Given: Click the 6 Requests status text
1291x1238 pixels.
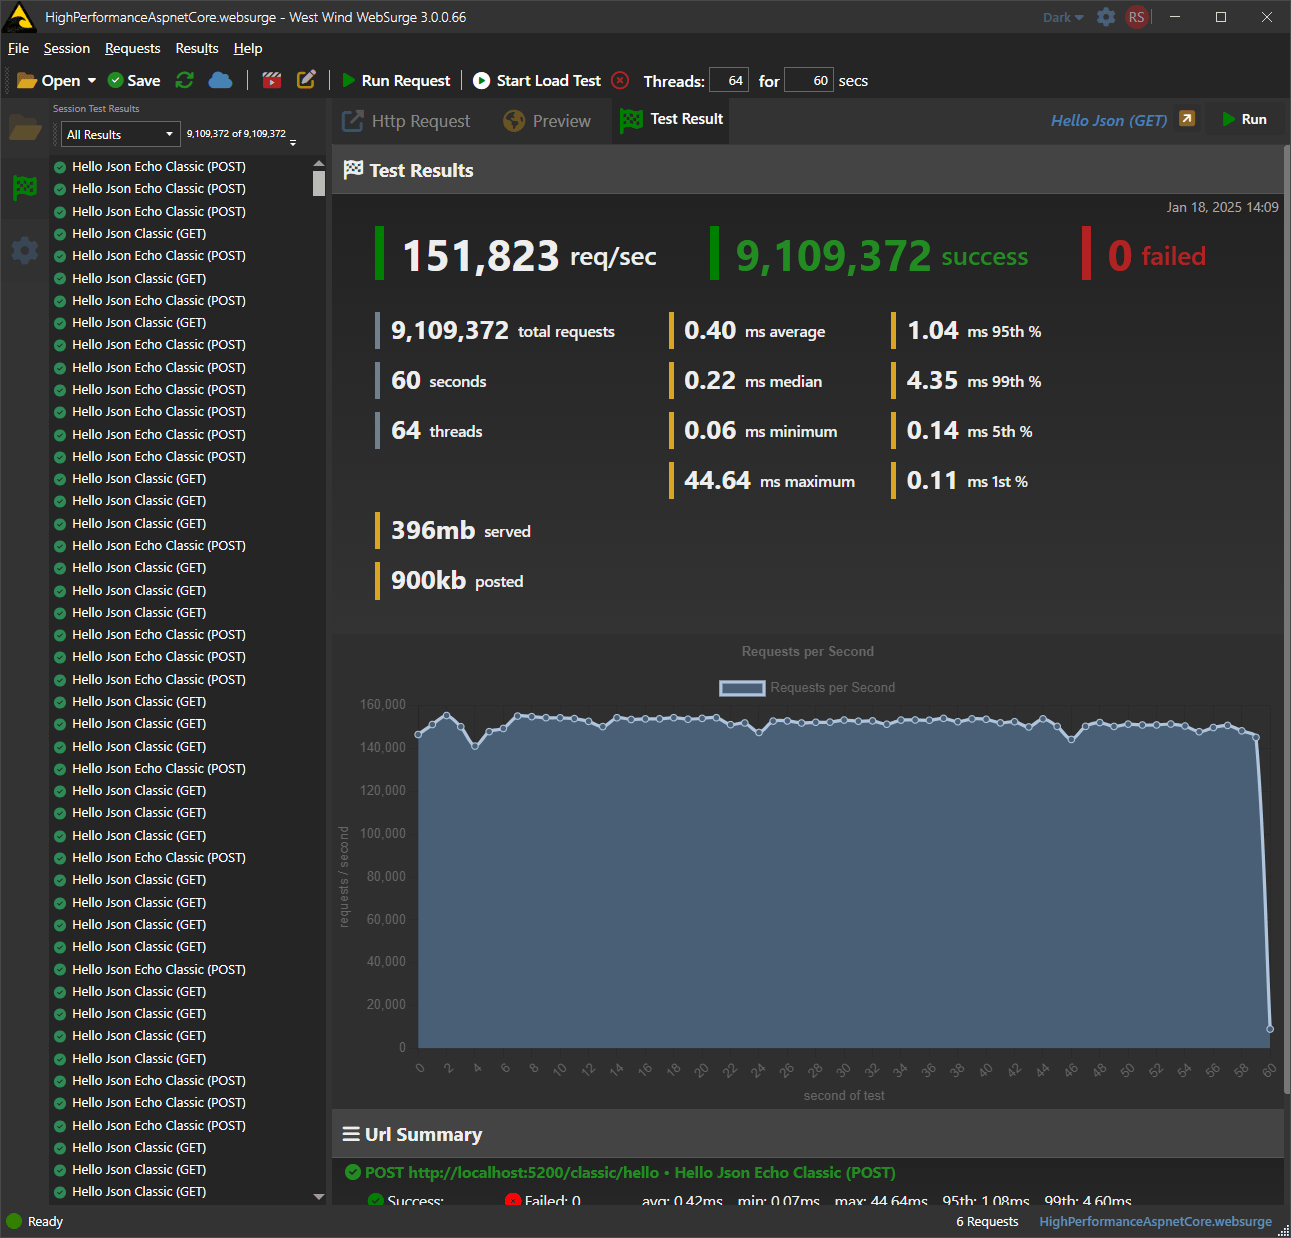Looking at the screenshot, I should click(987, 1221).
